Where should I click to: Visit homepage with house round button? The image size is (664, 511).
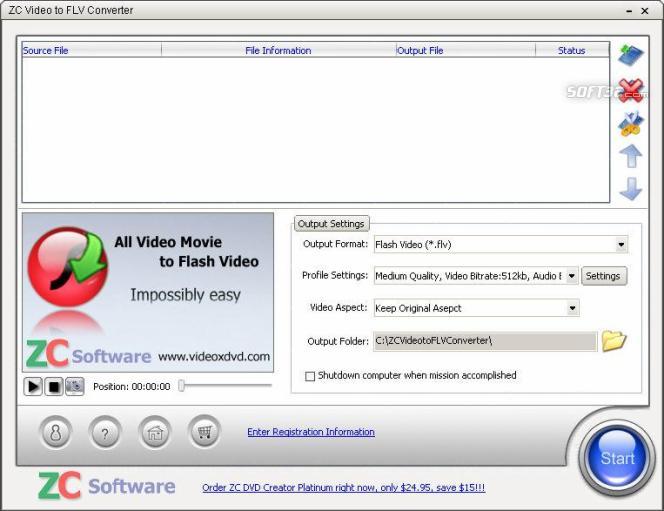click(x=155, y=432)
